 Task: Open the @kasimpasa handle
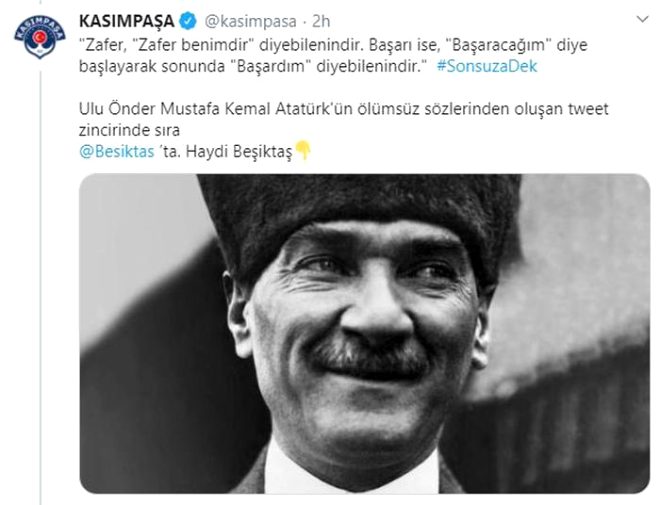click(x=250, y=21)
